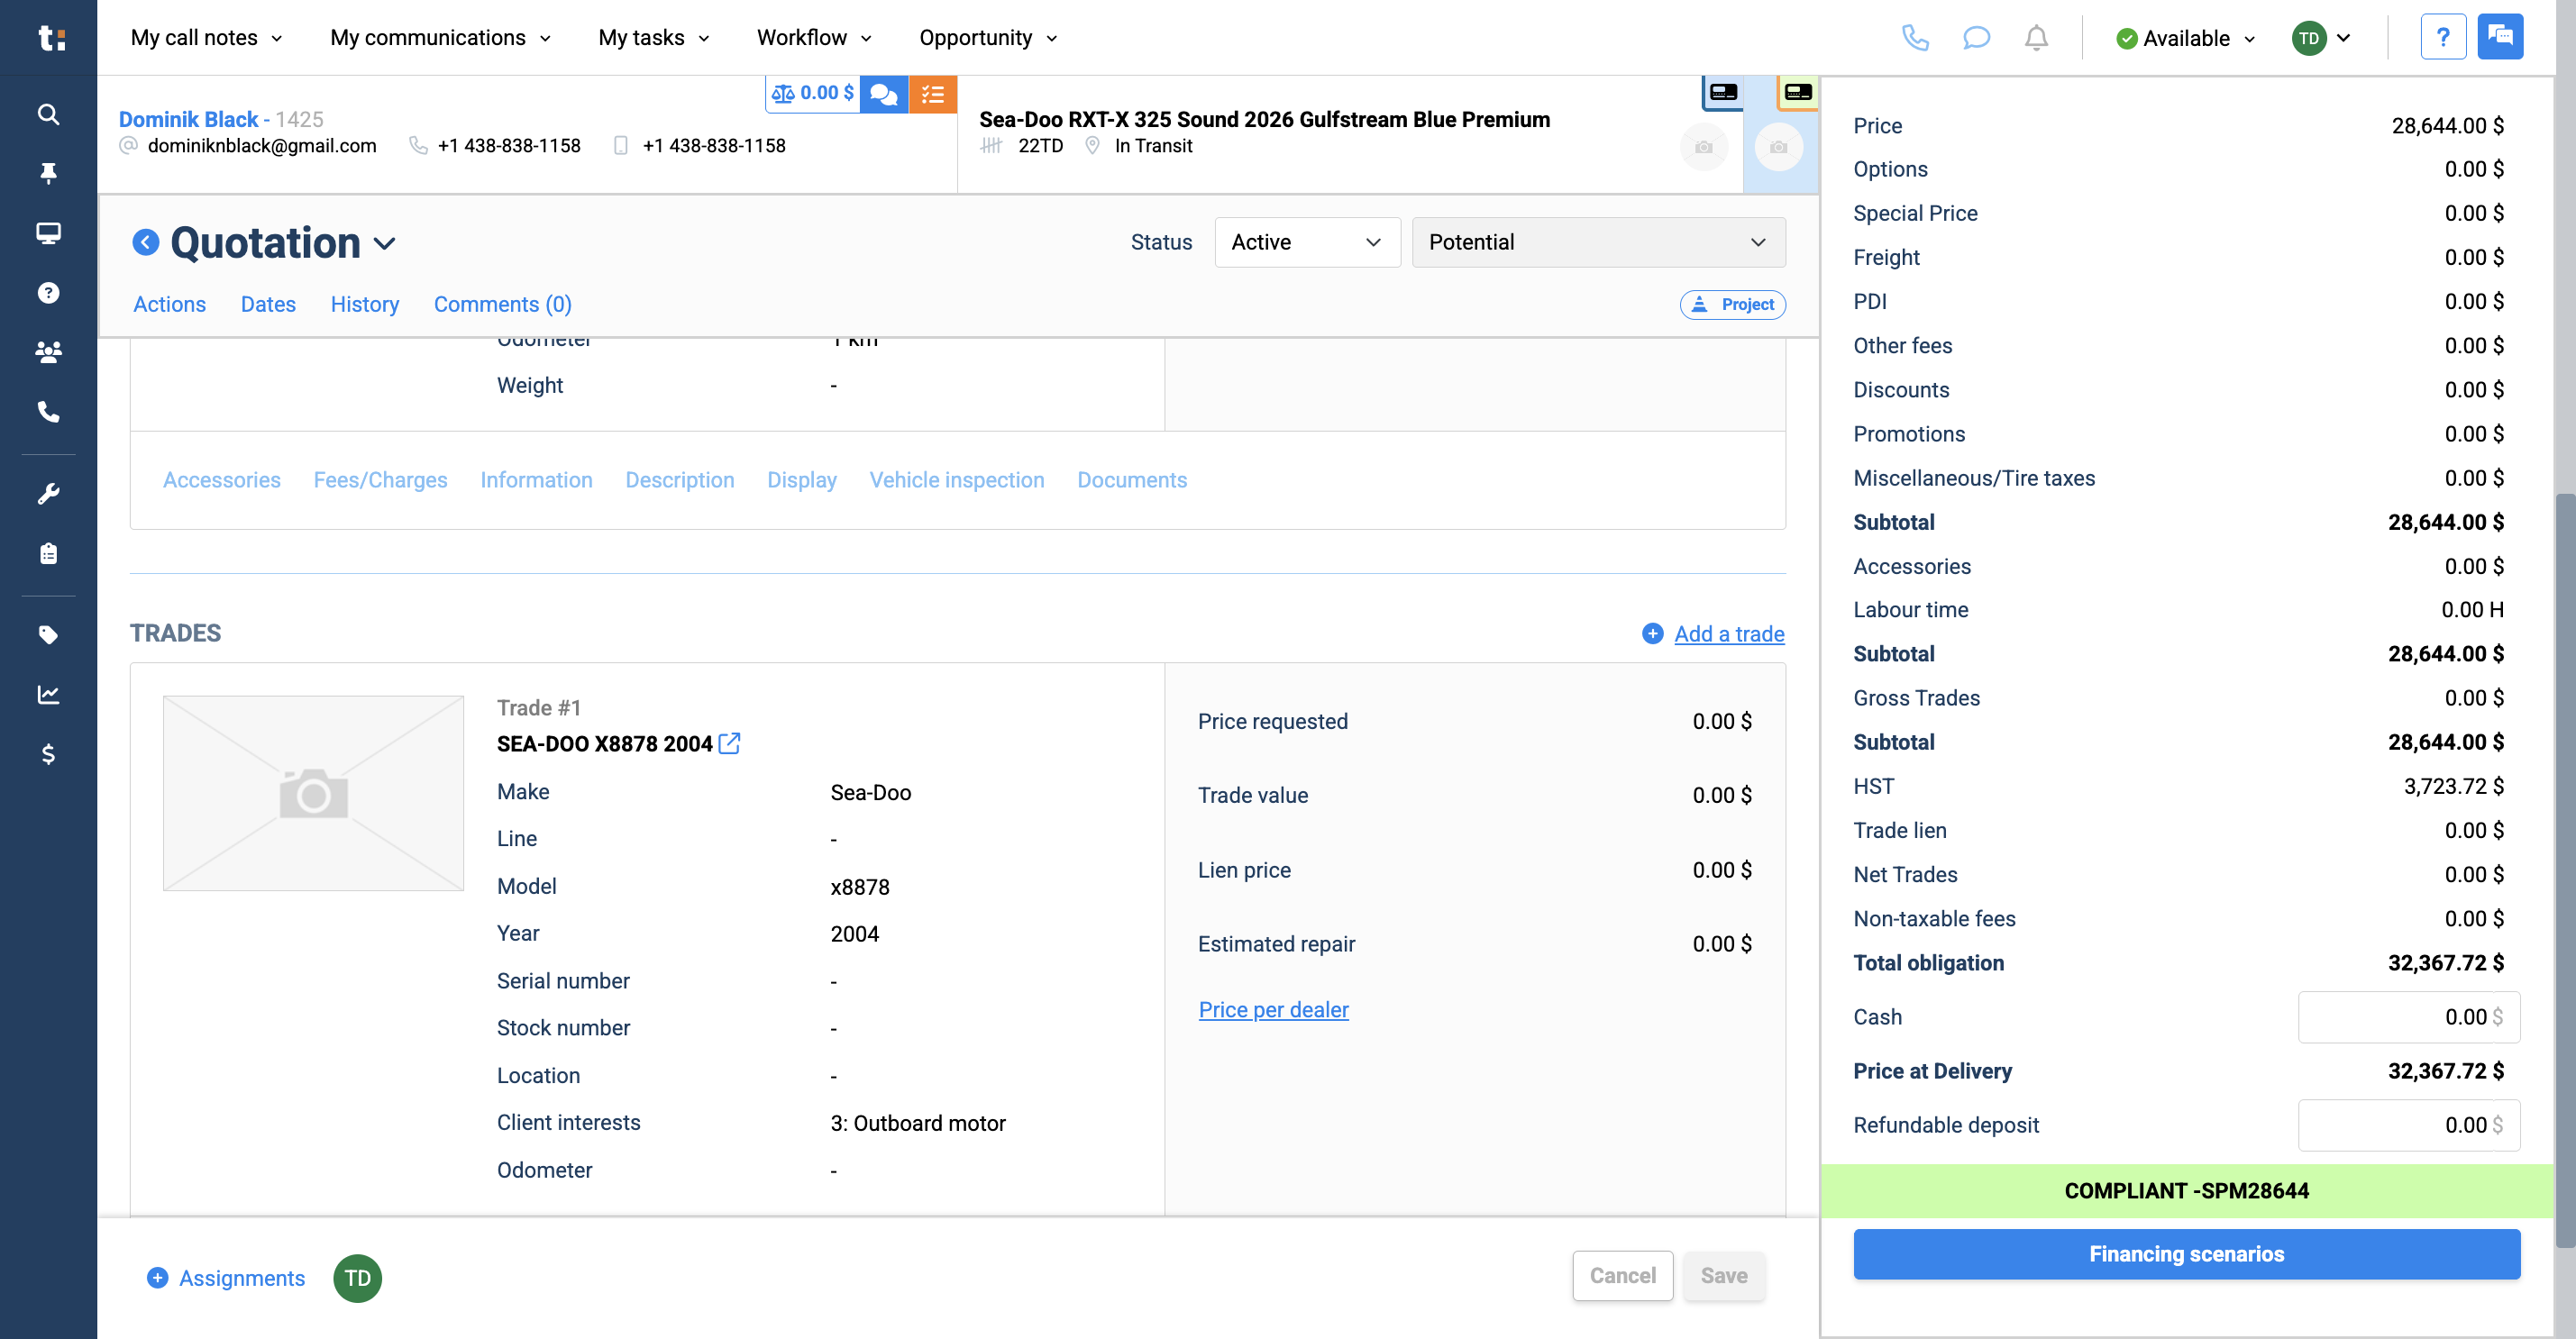Image resolution: width=2576 pixels, height=1339 pixels.
Task: Click the top bar phone call icon
Action: click(x=1914, y=38)
